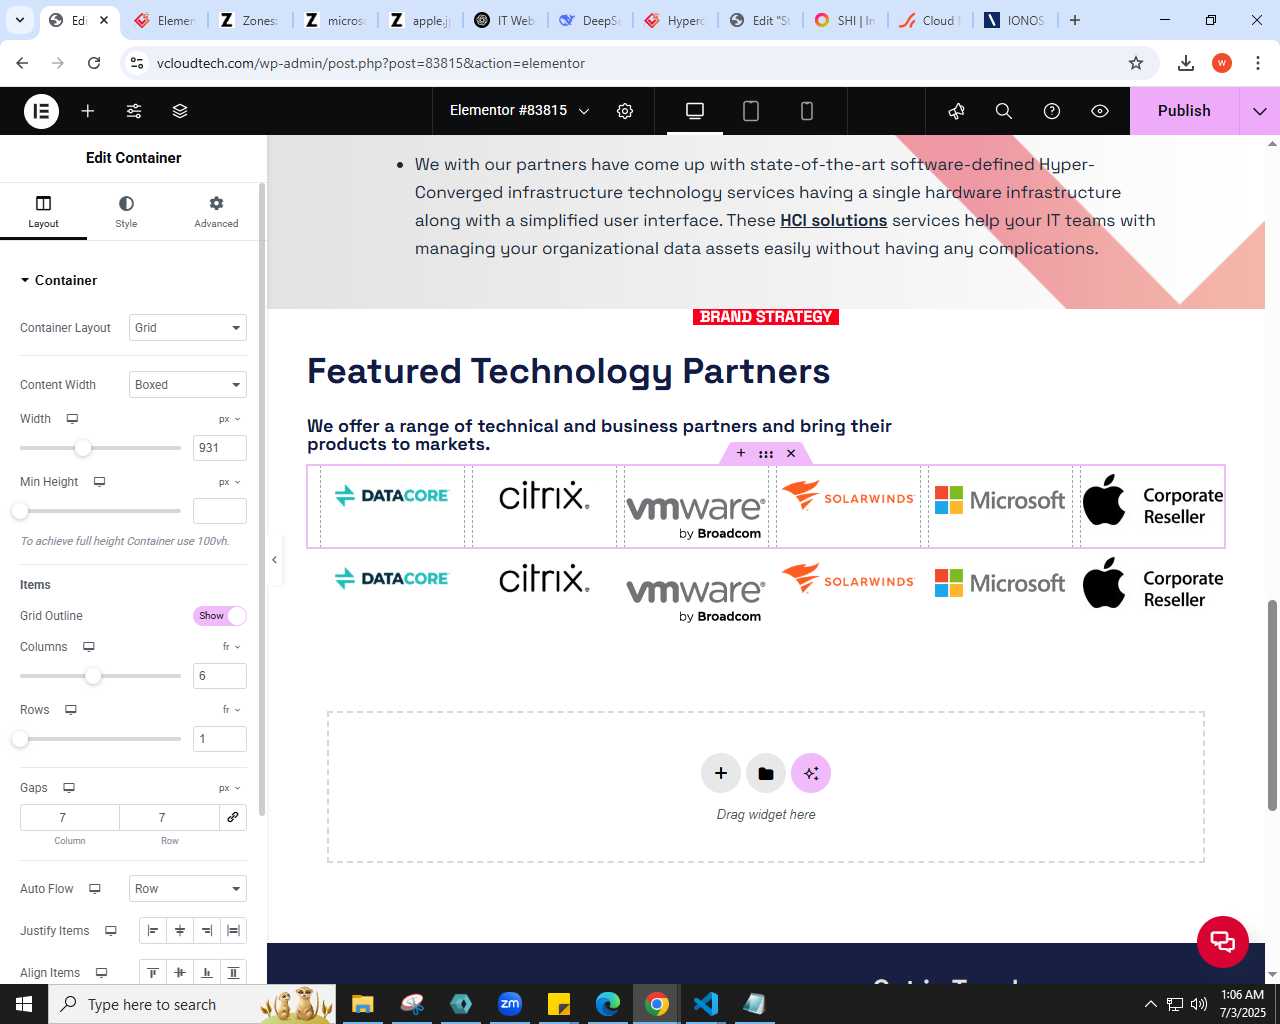Open Container Layout Grid dropdown
The image size is (1280, 1024).
point(188,328)
